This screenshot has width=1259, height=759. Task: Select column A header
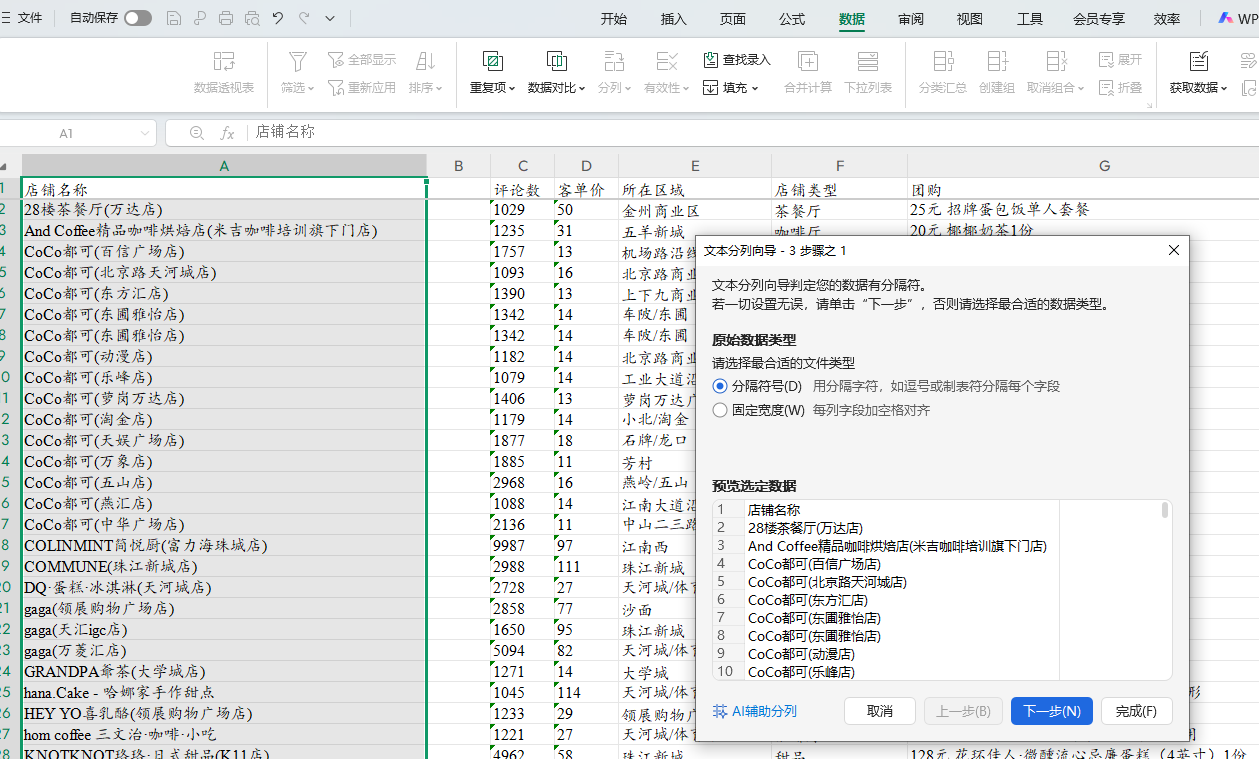click(x=224, y=166)
